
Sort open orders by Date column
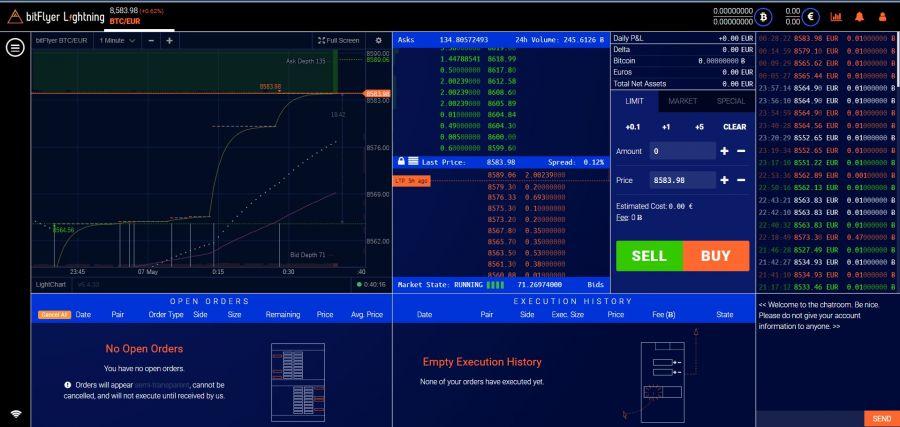click(x=83, y=315)
